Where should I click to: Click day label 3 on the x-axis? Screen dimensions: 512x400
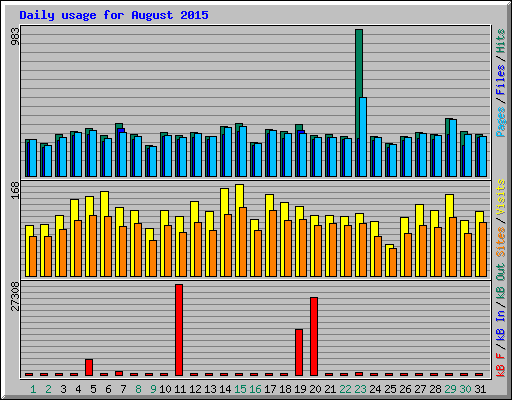point(63,389)
